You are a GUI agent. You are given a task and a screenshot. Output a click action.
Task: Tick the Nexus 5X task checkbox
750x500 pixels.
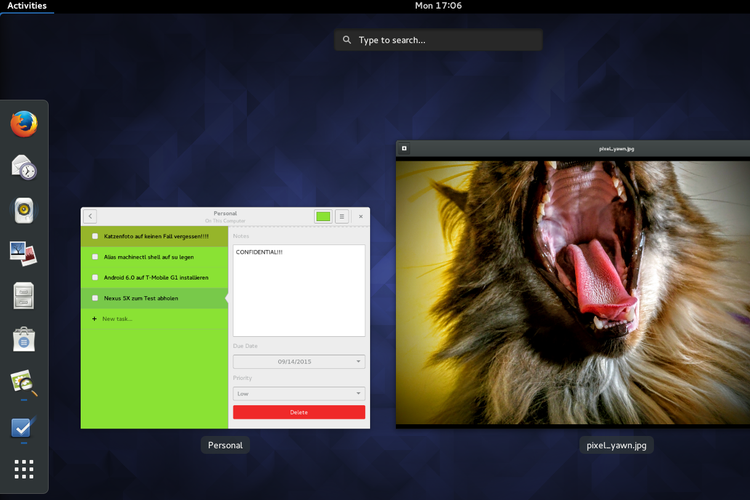tap(95, 298)
